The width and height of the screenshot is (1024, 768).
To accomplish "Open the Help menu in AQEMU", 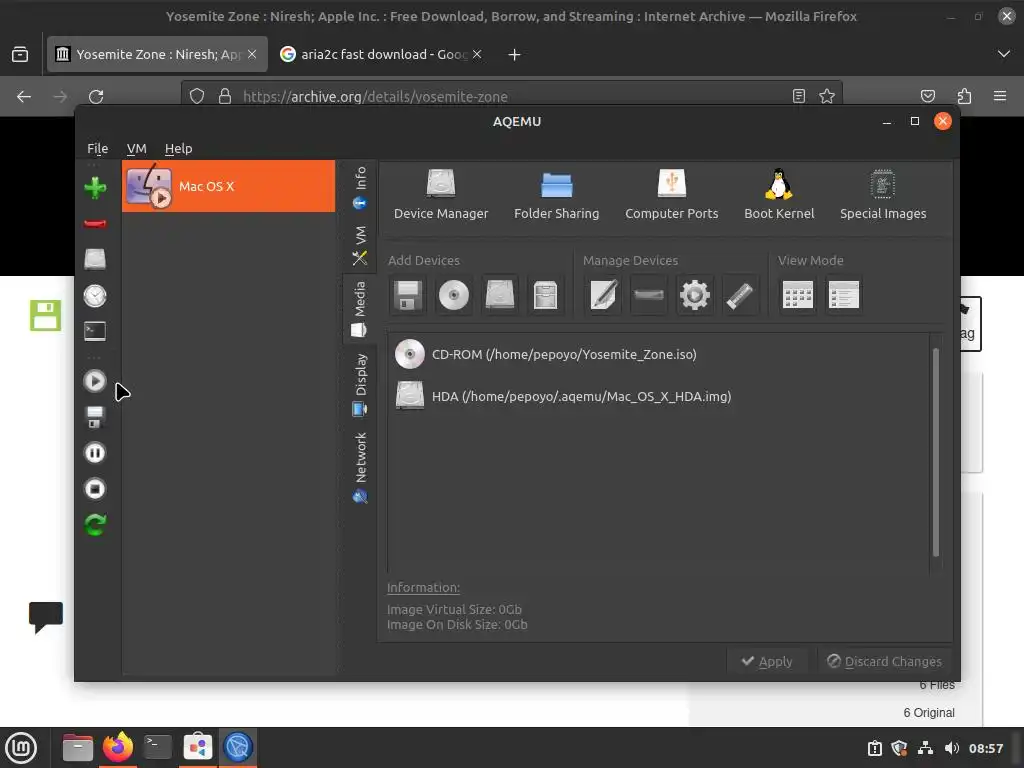I will 178,148.
